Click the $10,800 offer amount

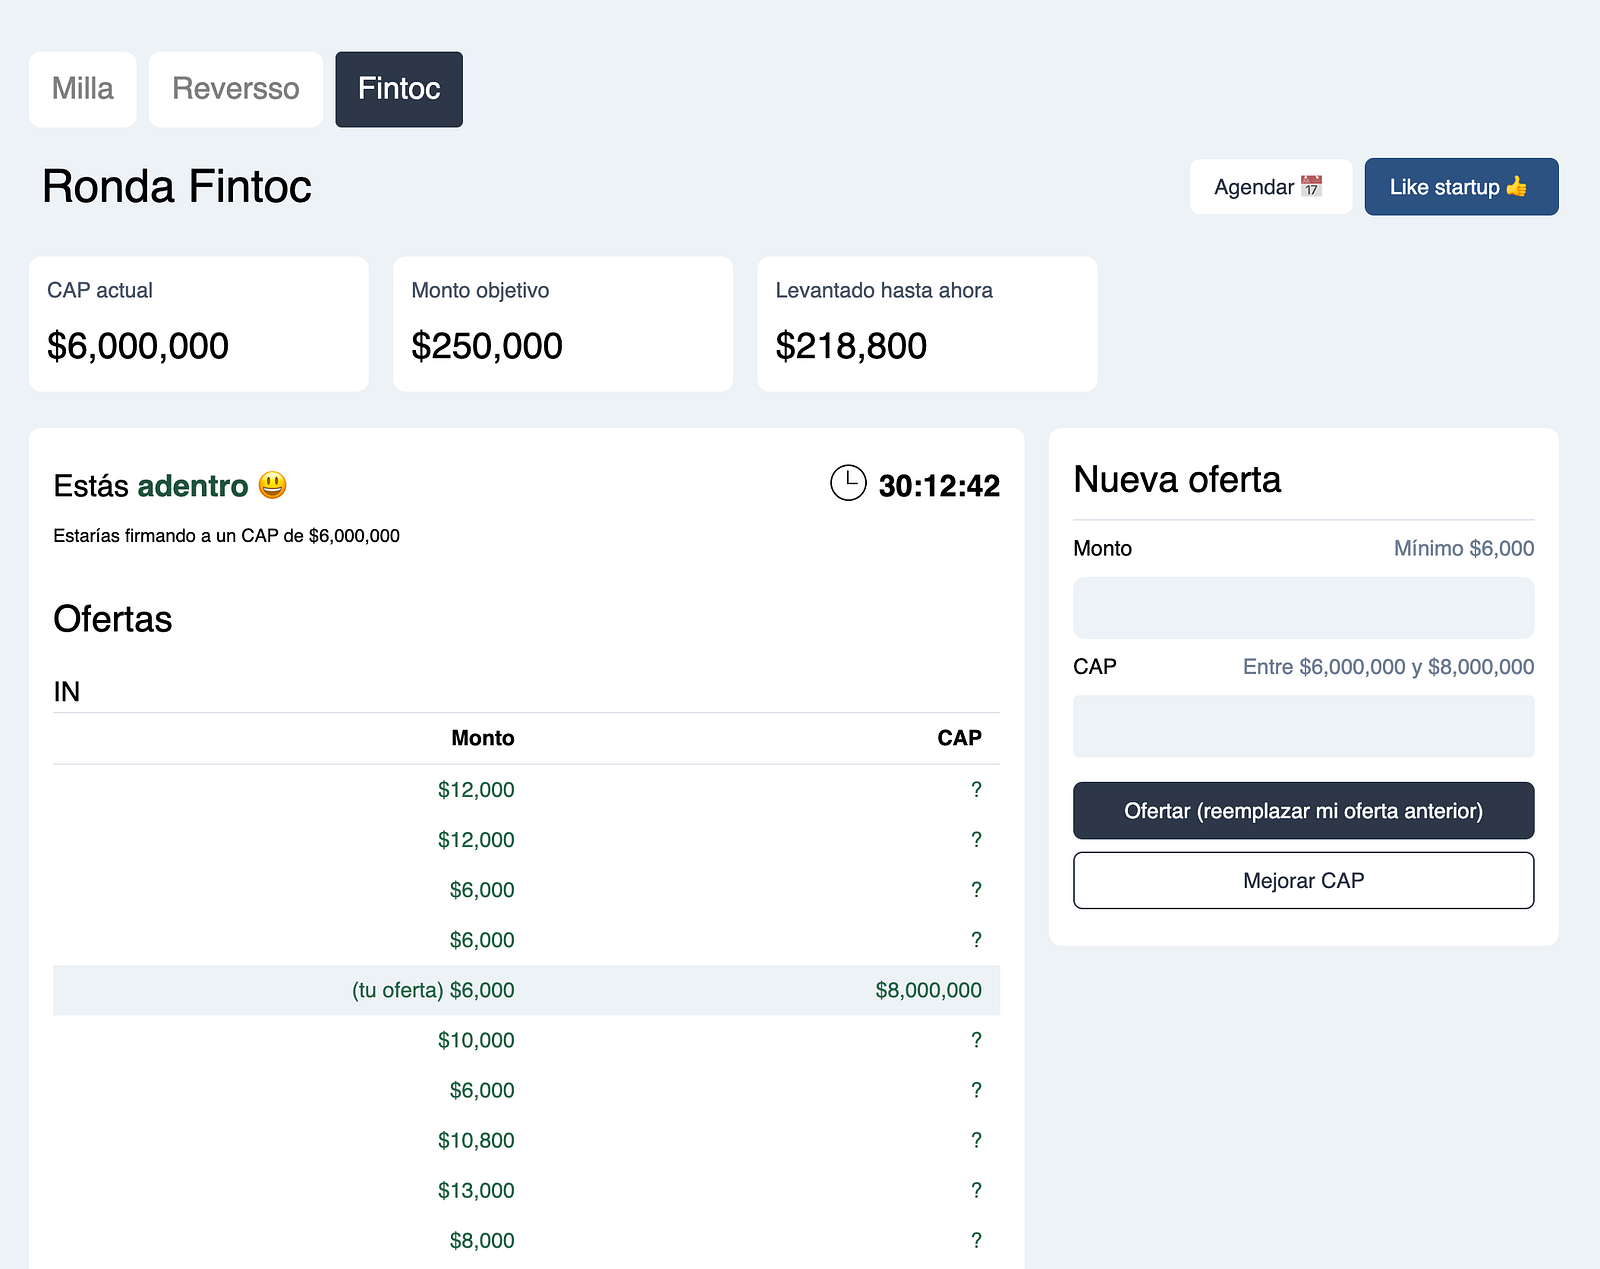pyautogui.click(x=476, y=1140)
